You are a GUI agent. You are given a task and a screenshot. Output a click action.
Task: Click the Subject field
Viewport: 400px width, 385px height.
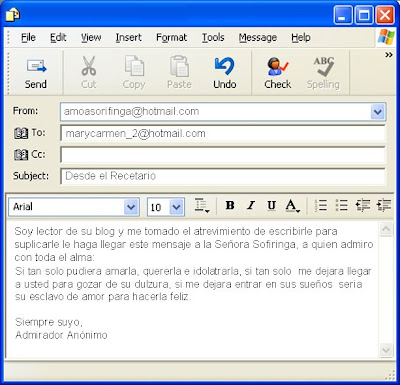223,176
